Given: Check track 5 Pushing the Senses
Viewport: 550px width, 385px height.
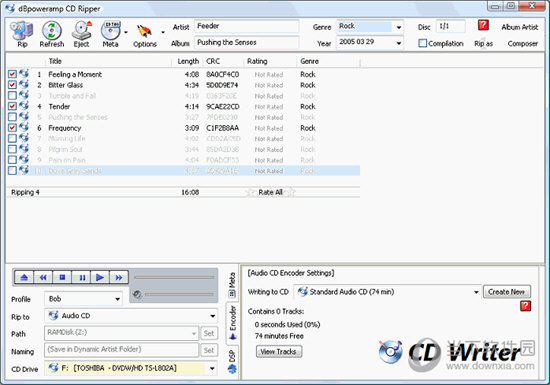Looking at the screenshot, I should [x=12, y=117].
